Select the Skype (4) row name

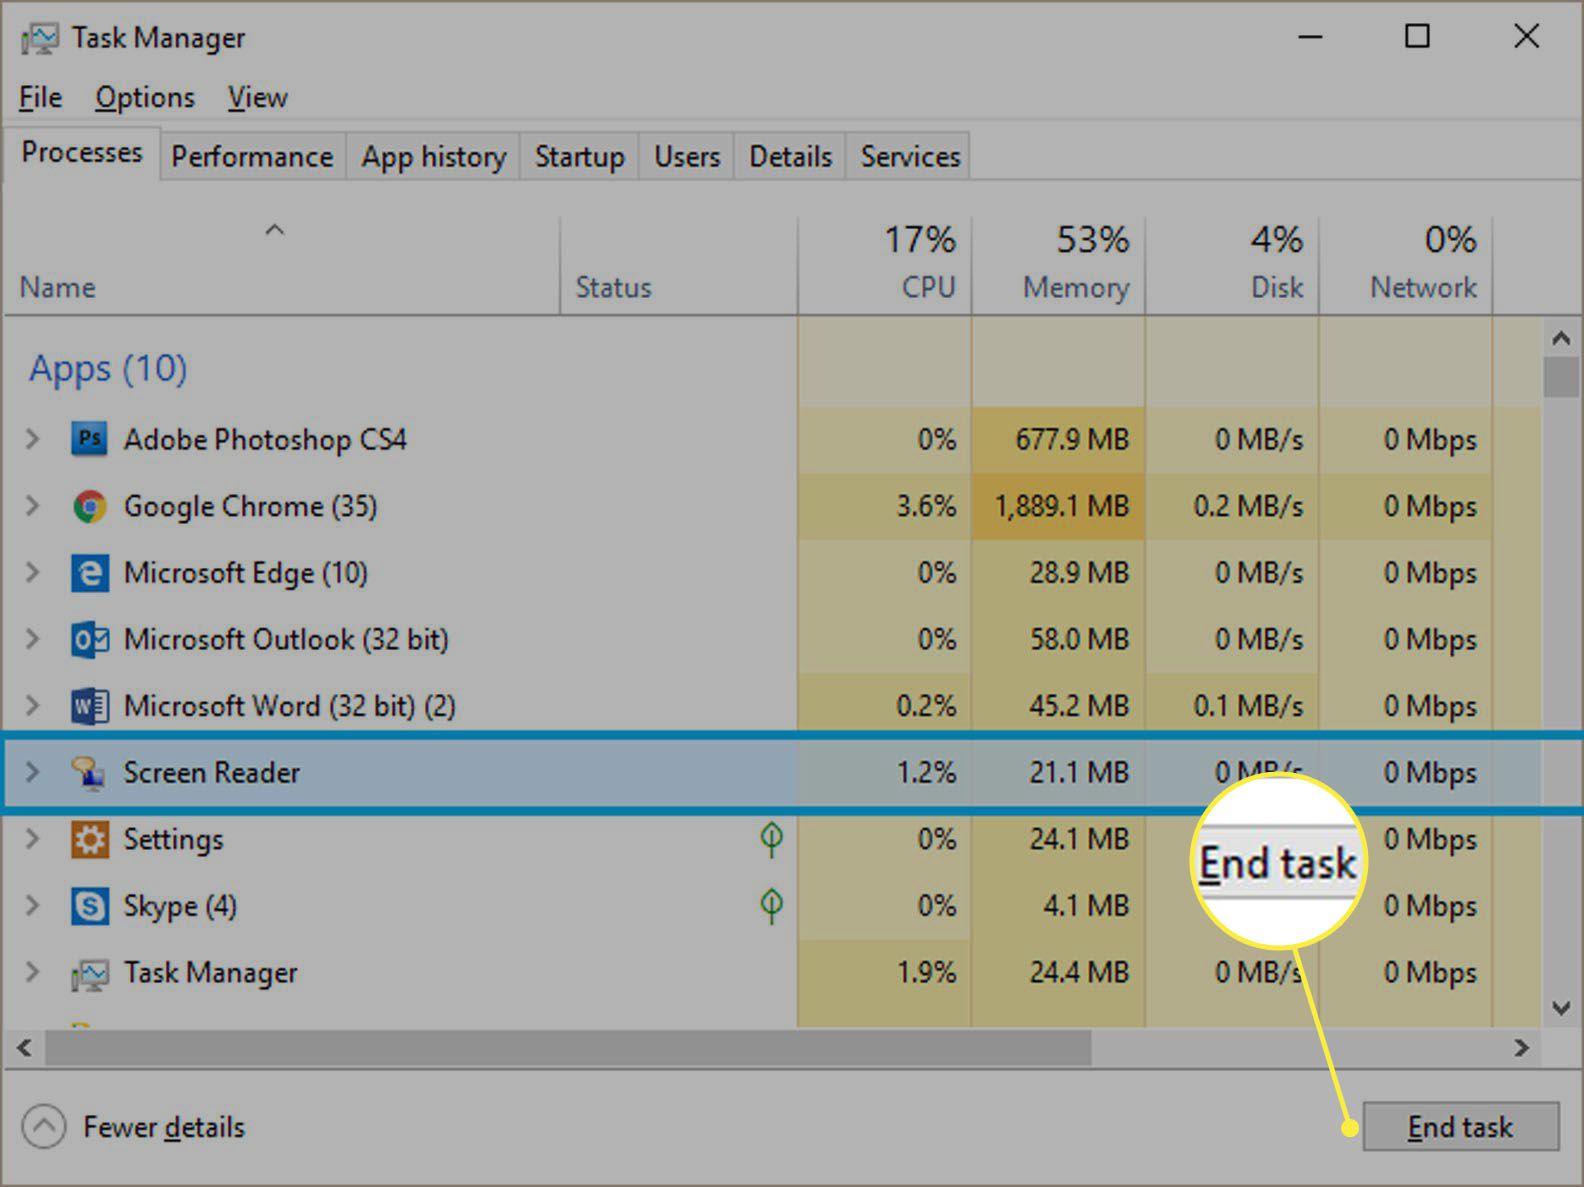[180, 906]
